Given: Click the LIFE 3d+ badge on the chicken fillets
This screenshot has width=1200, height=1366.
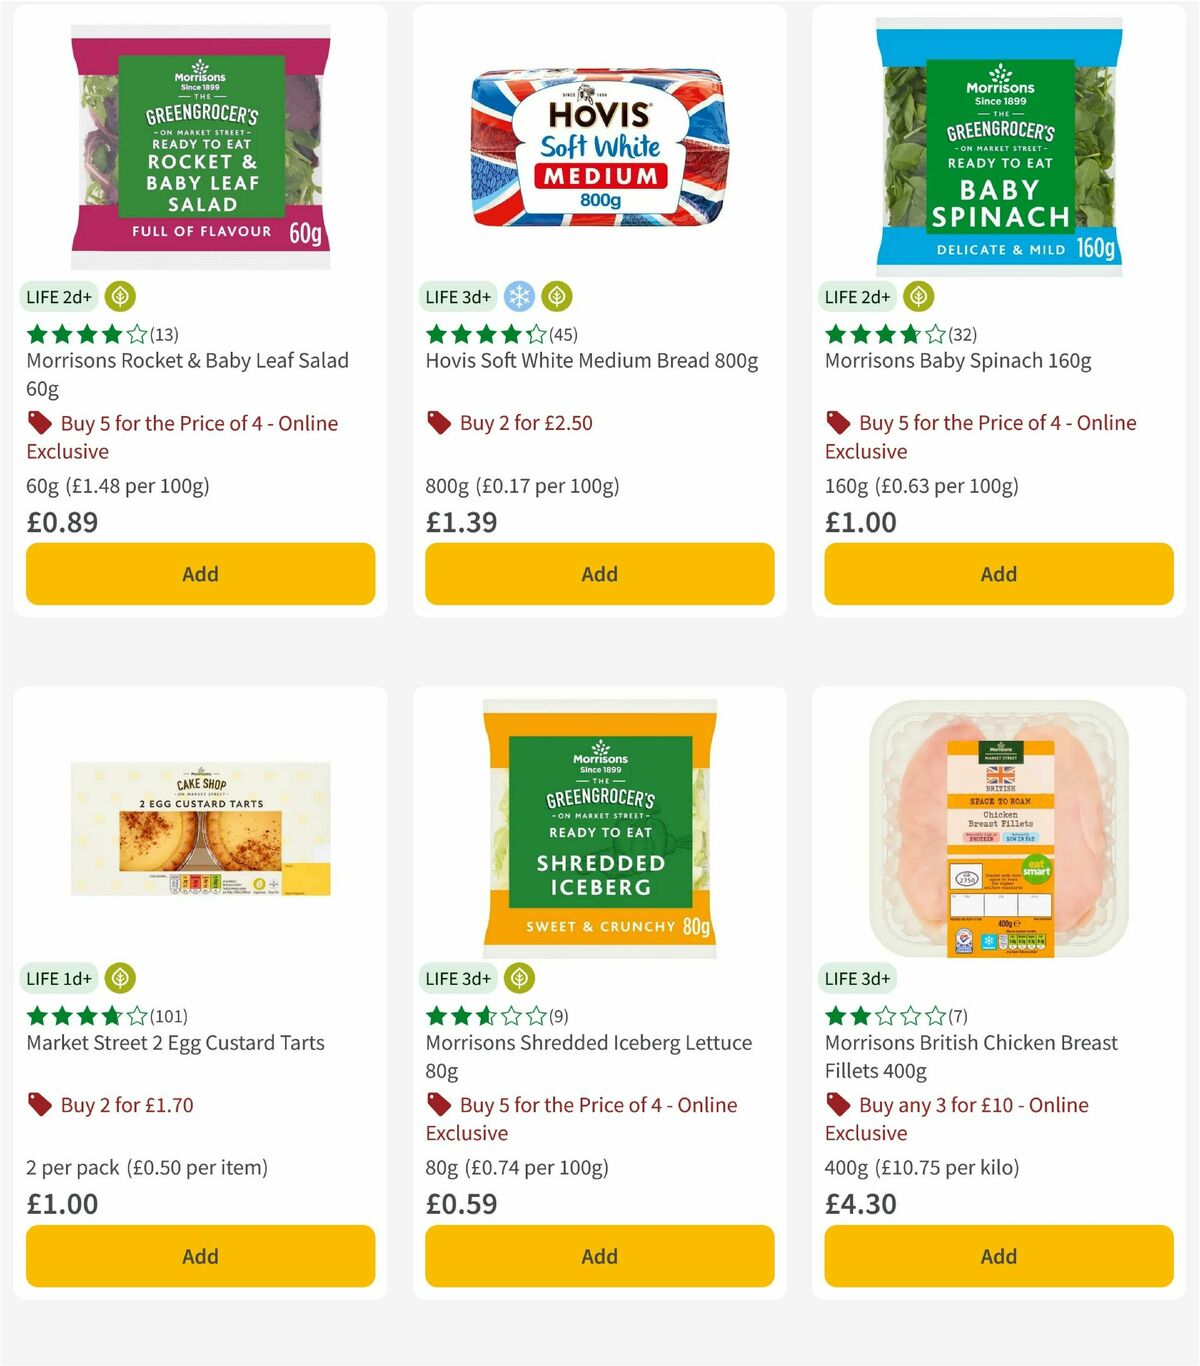Looking at the screenshot, I should [858, 978].
